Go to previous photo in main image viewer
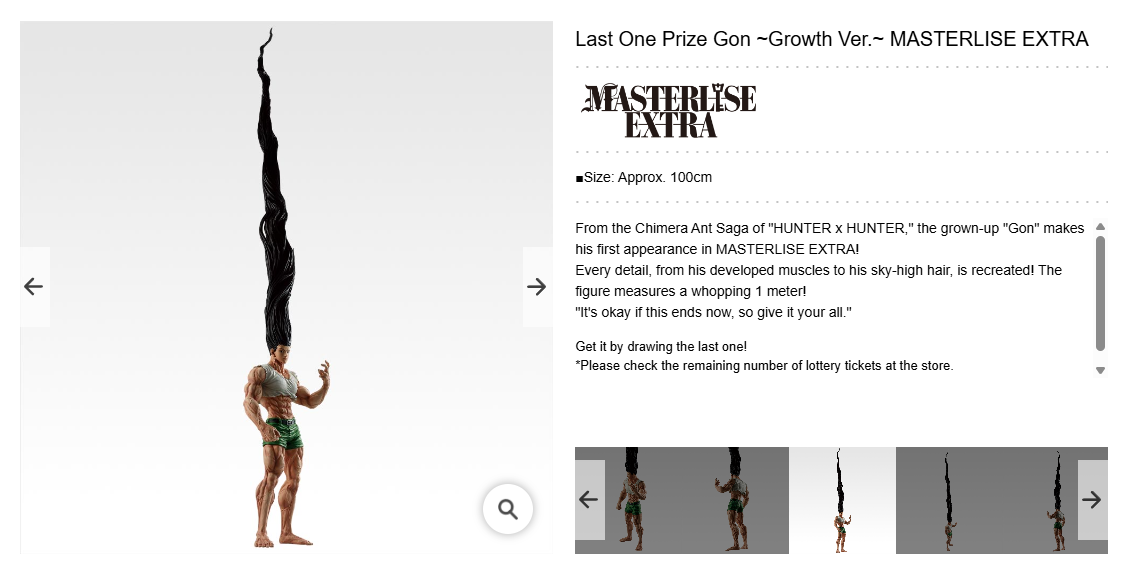 pos(34,287)
